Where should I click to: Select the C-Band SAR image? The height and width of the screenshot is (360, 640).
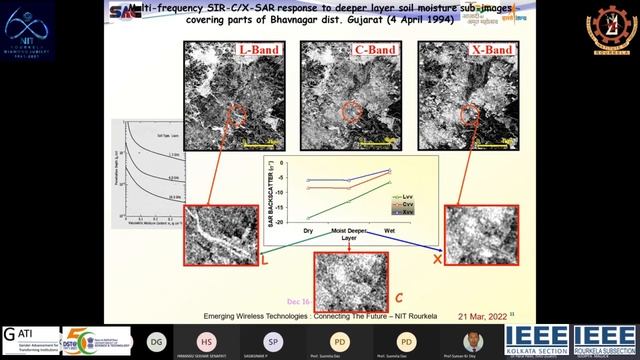[351, 96]
